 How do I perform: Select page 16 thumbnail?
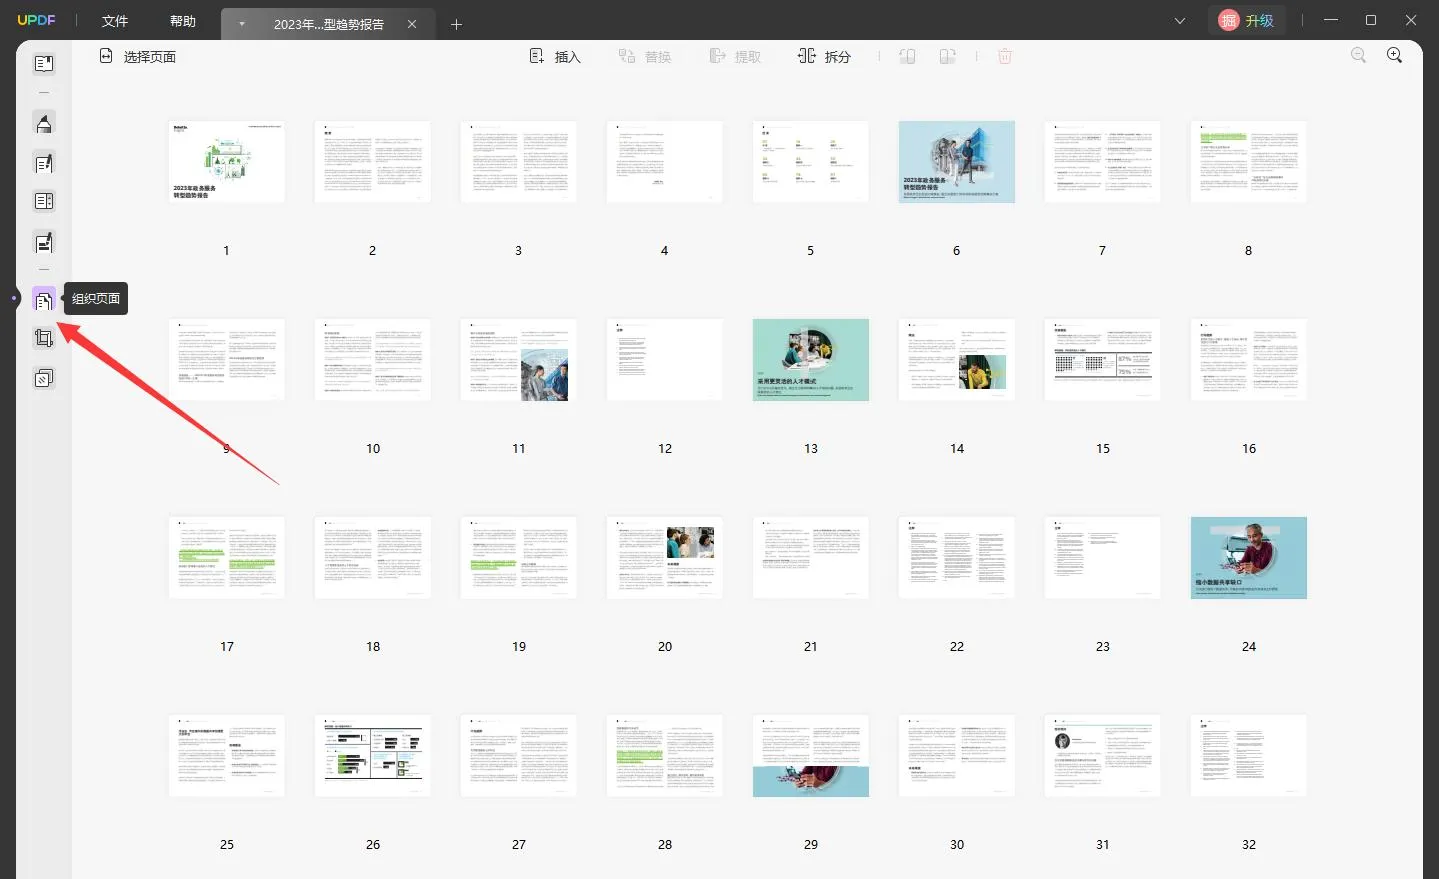click(x=1249, y=360)
